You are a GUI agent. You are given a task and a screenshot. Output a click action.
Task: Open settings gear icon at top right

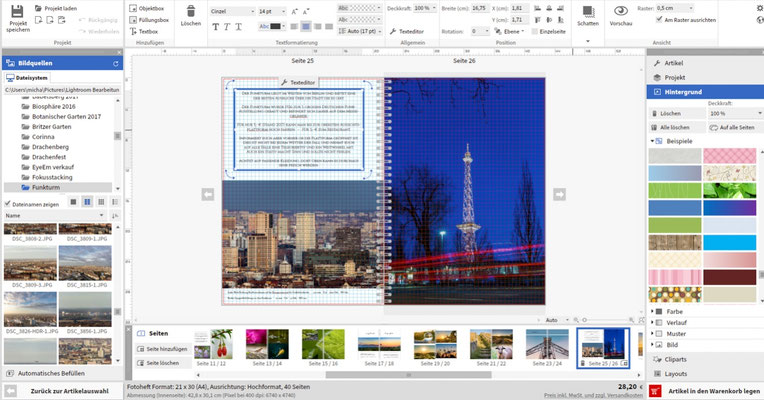coord(760,8)
